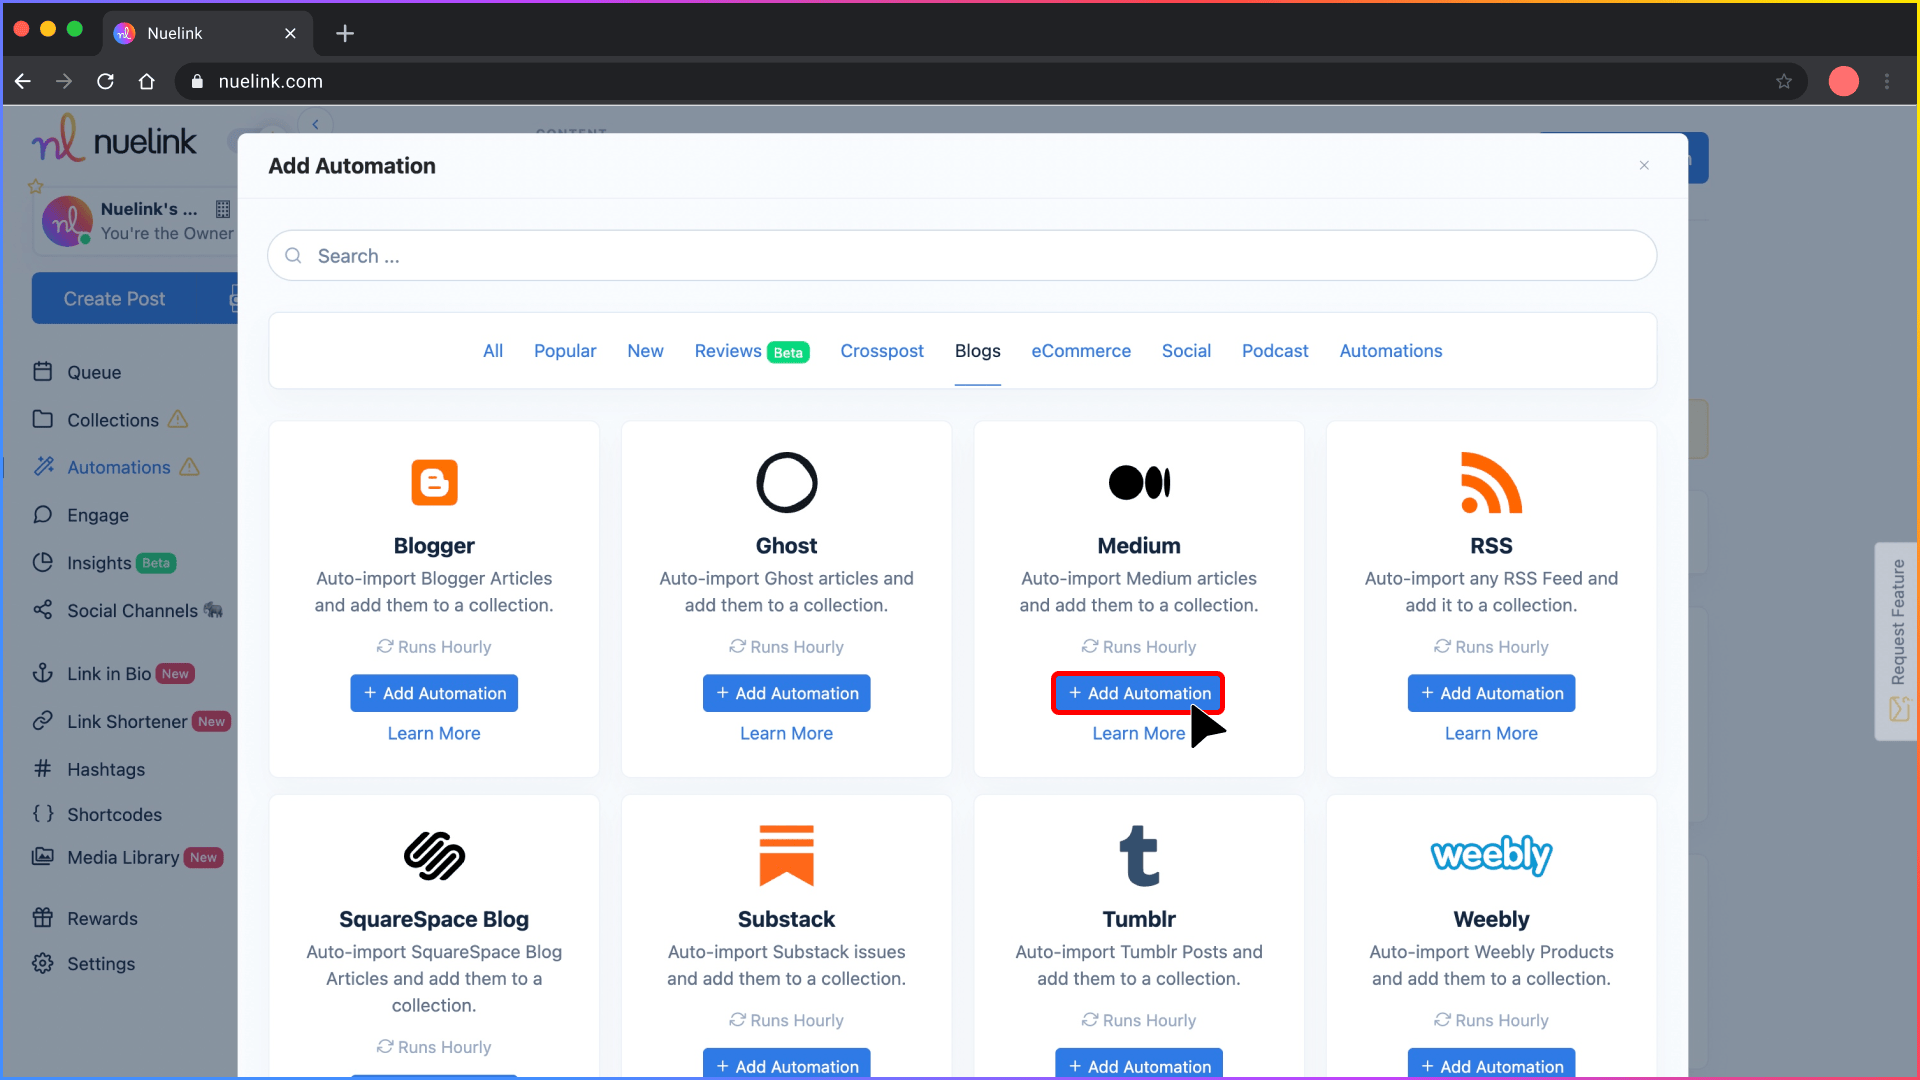The width and height of the screenshot is (1920, 1080).
Task: Open Learn More under Medium
Action: (x=1139, y=733)
